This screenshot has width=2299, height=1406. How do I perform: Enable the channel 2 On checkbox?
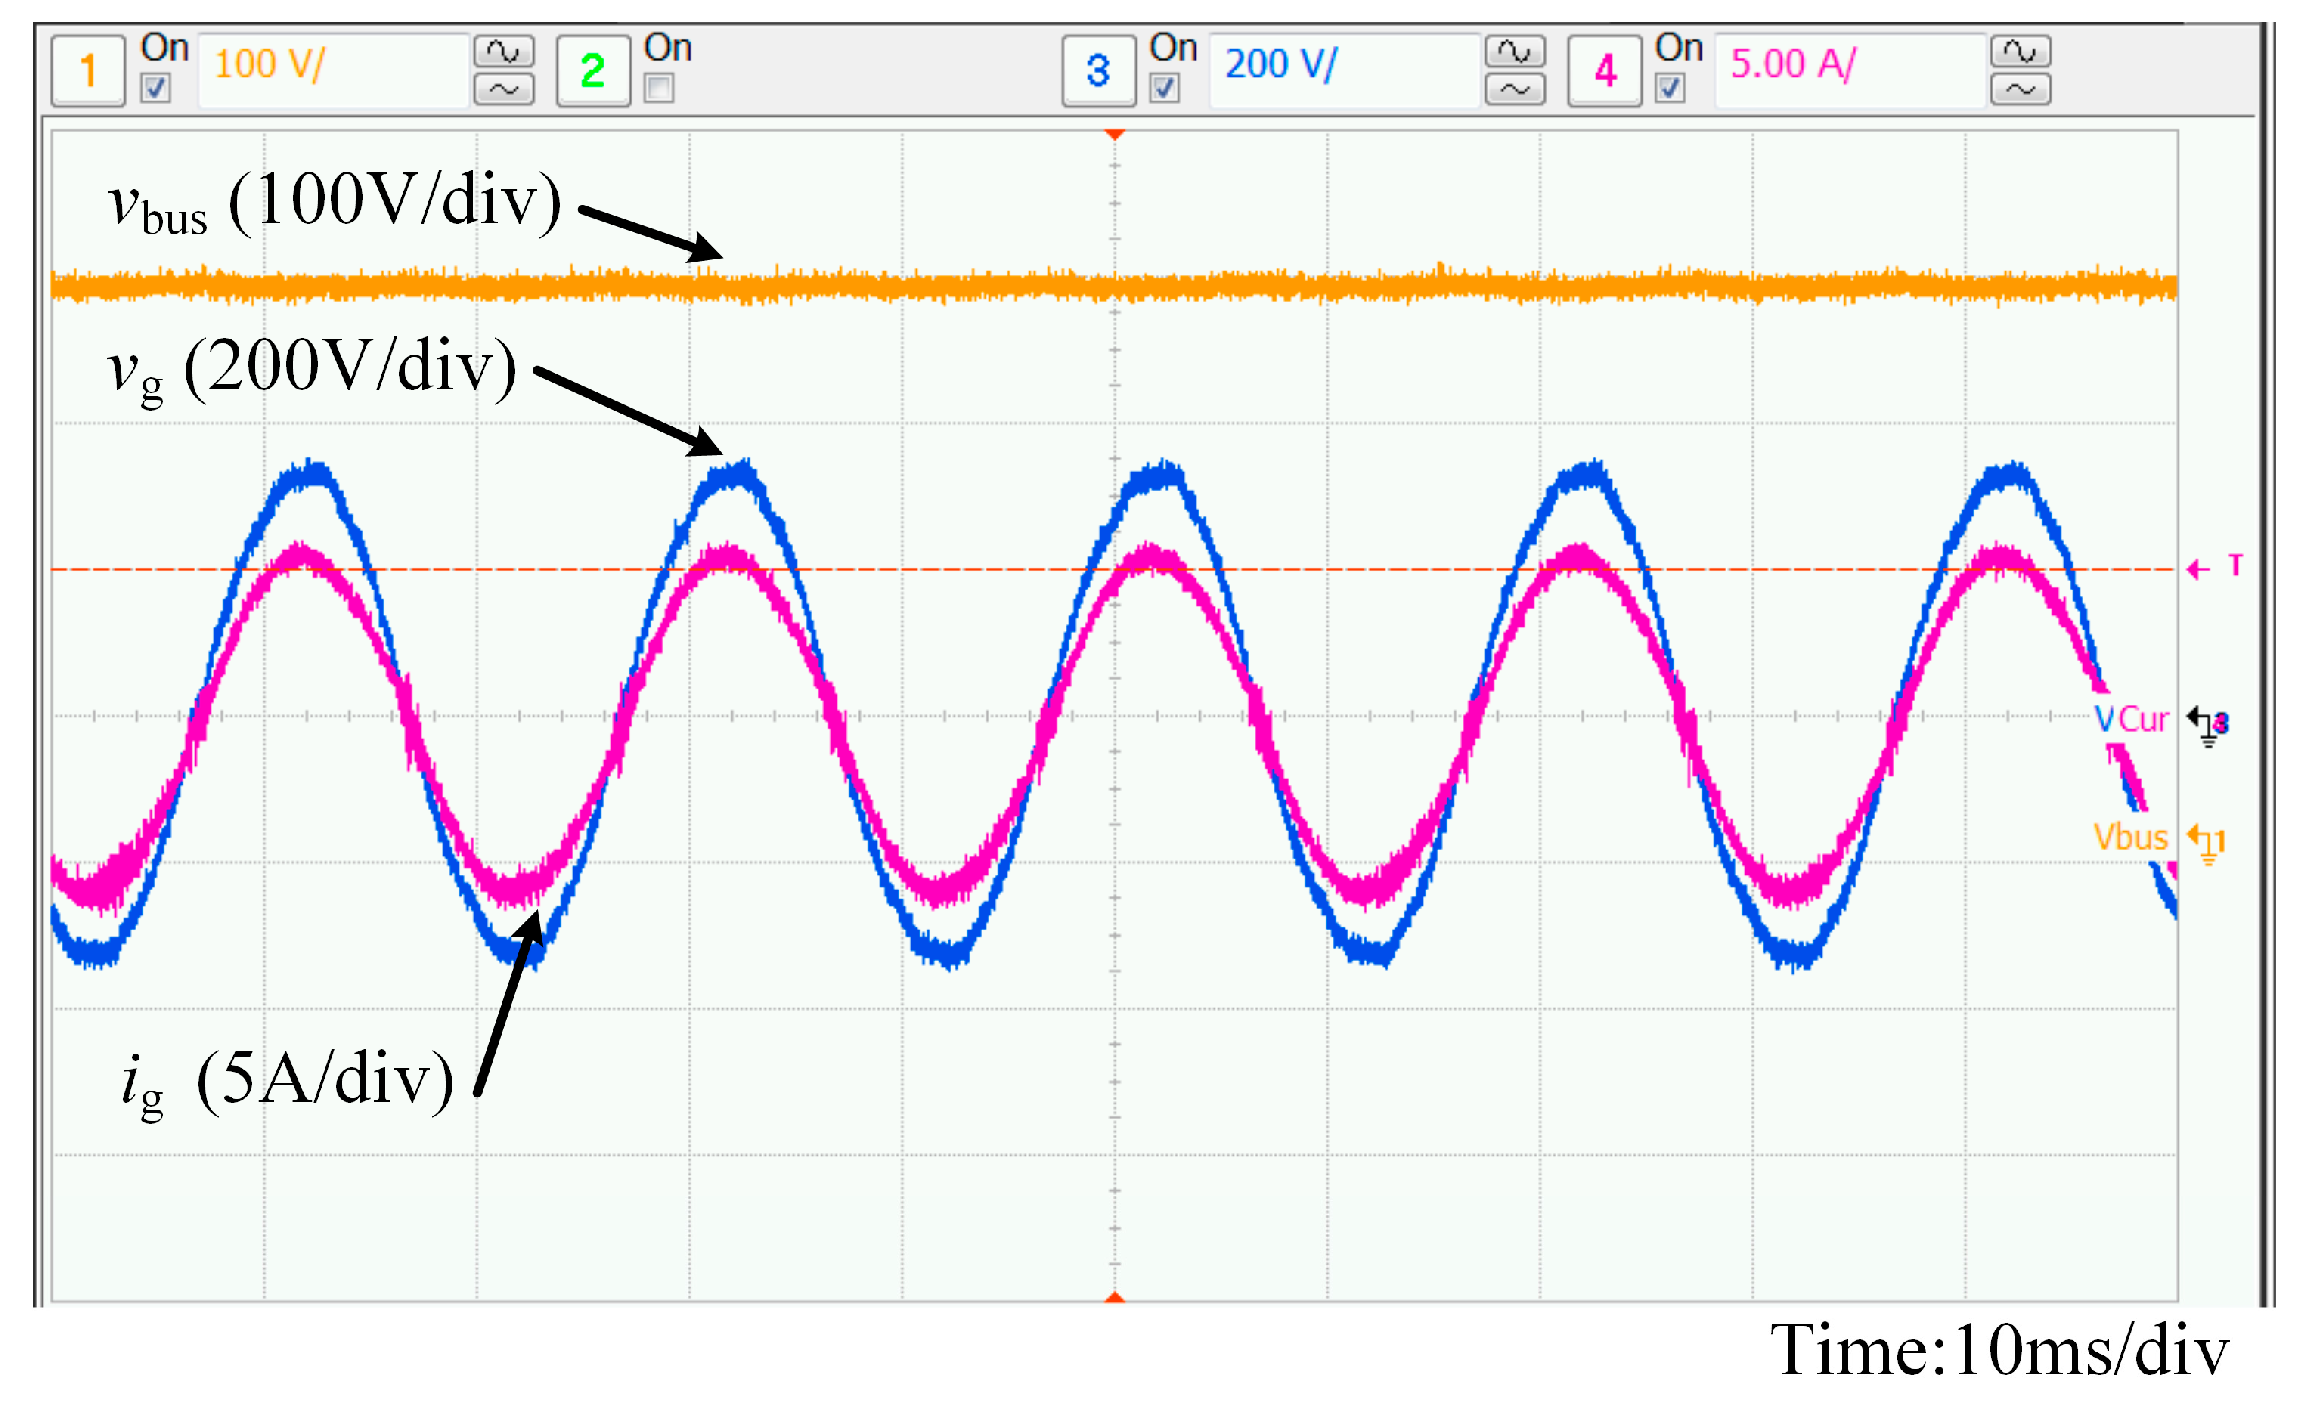point(658,88)
